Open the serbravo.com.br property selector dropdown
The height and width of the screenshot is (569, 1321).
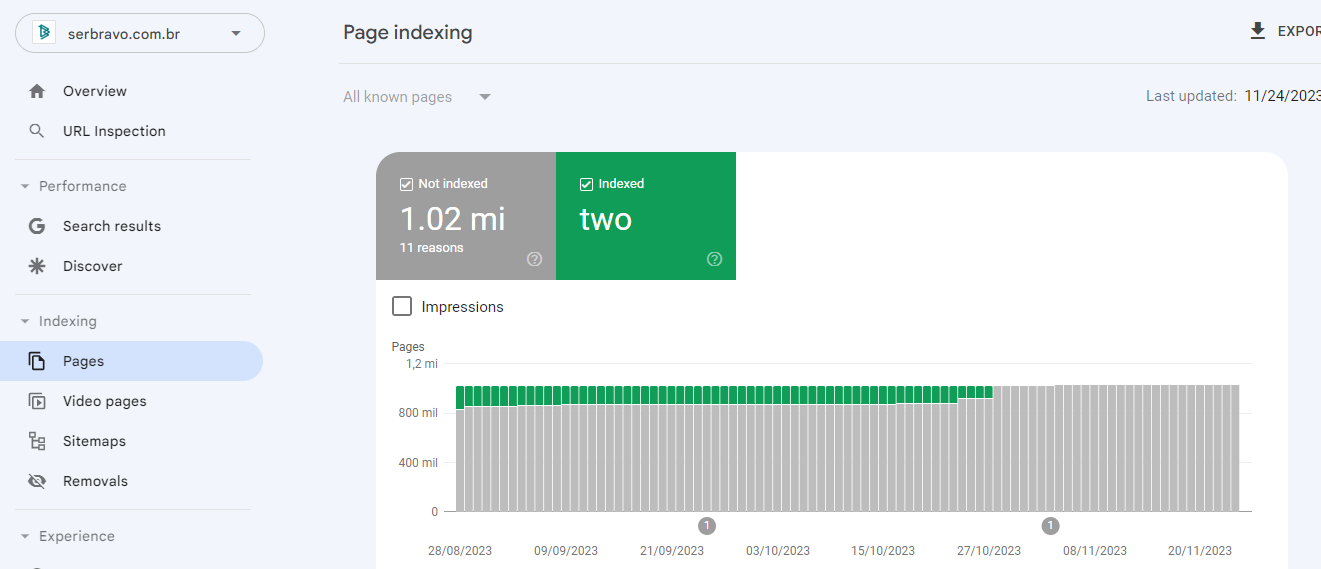click(x=139, y=33)
